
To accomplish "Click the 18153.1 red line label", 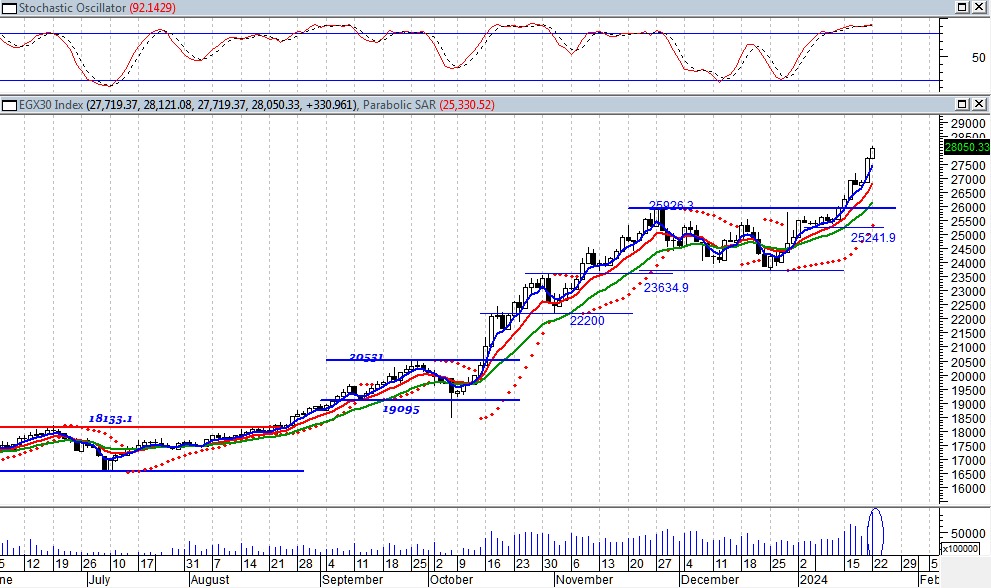I will pos(110,420).
